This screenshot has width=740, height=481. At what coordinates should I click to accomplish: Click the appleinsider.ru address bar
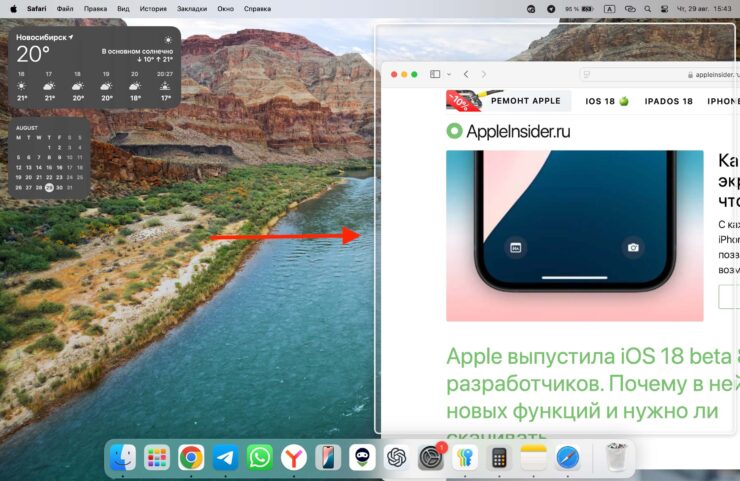click(x=658, y=74)
